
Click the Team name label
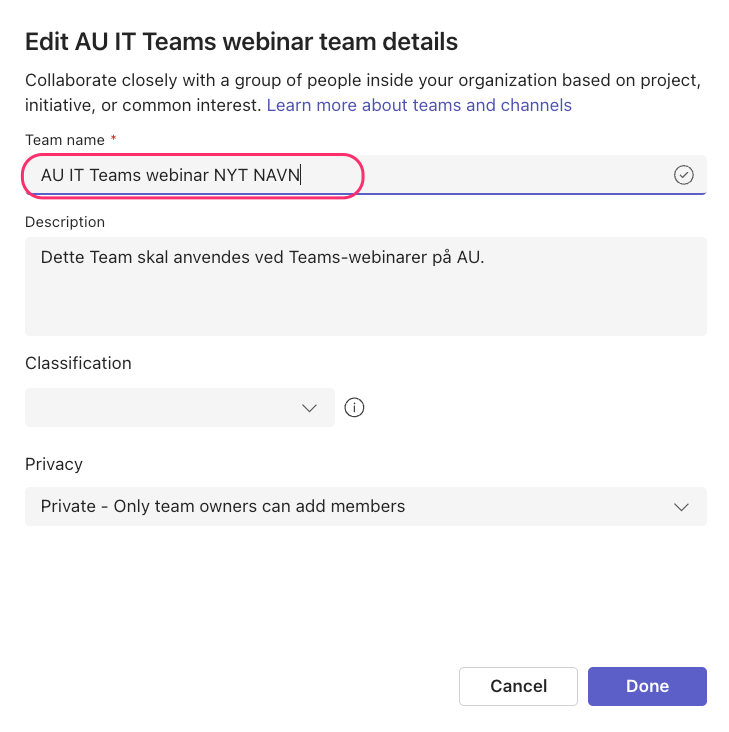point(65,140)
